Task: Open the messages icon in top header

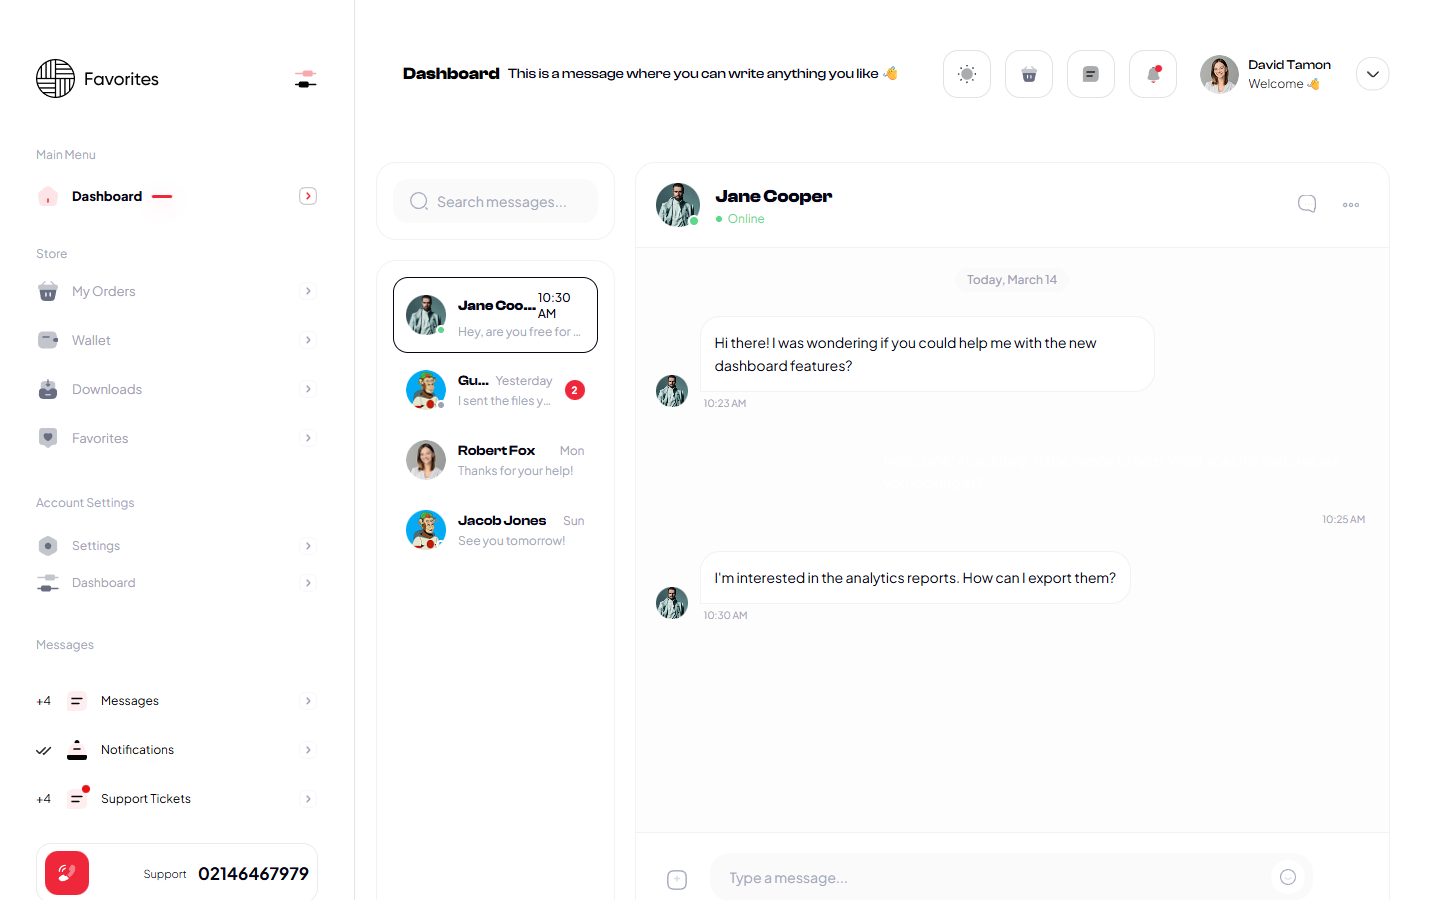Action: pyautogui.click(x=1090, y=74)
